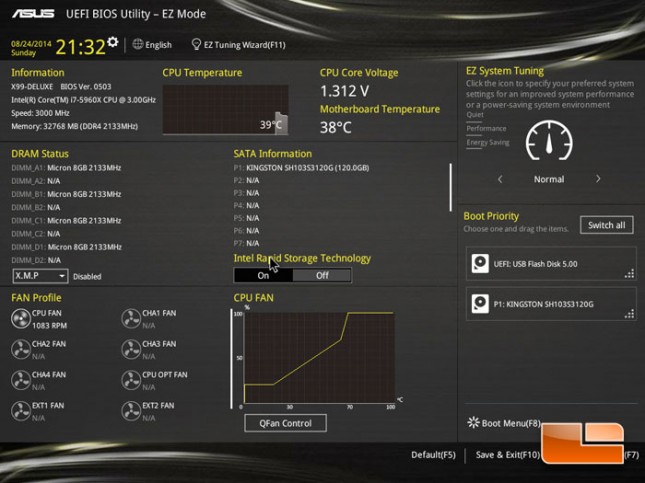Click the Switch all button
645x483 pixels.
[606, 225]
